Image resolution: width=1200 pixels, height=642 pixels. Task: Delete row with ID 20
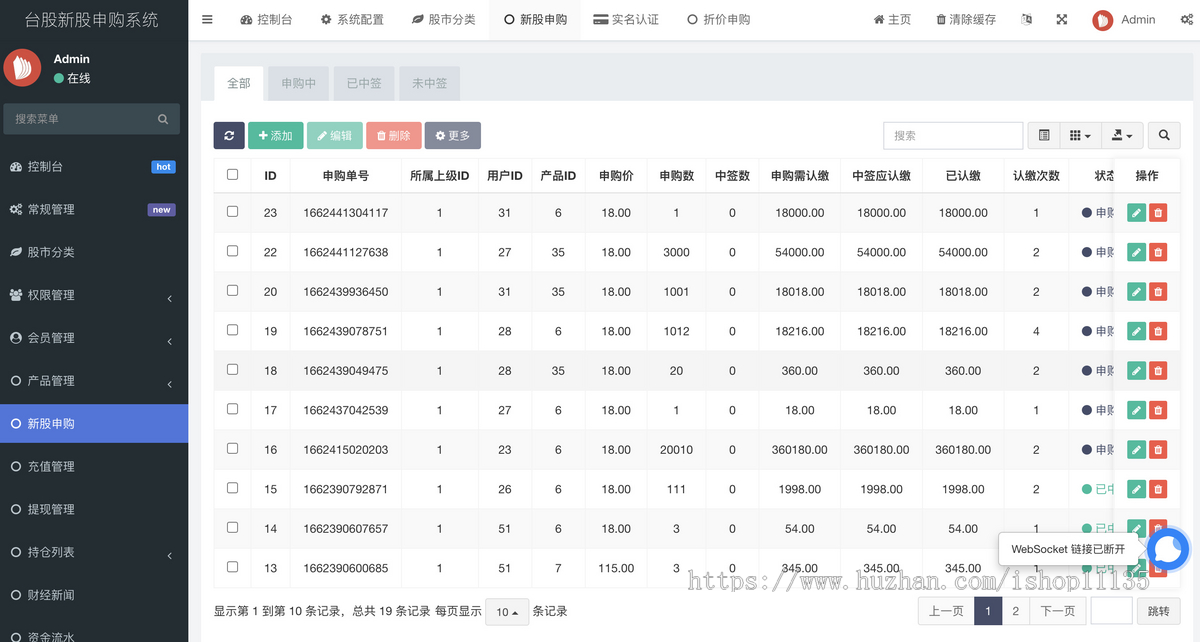point(1158,291)
